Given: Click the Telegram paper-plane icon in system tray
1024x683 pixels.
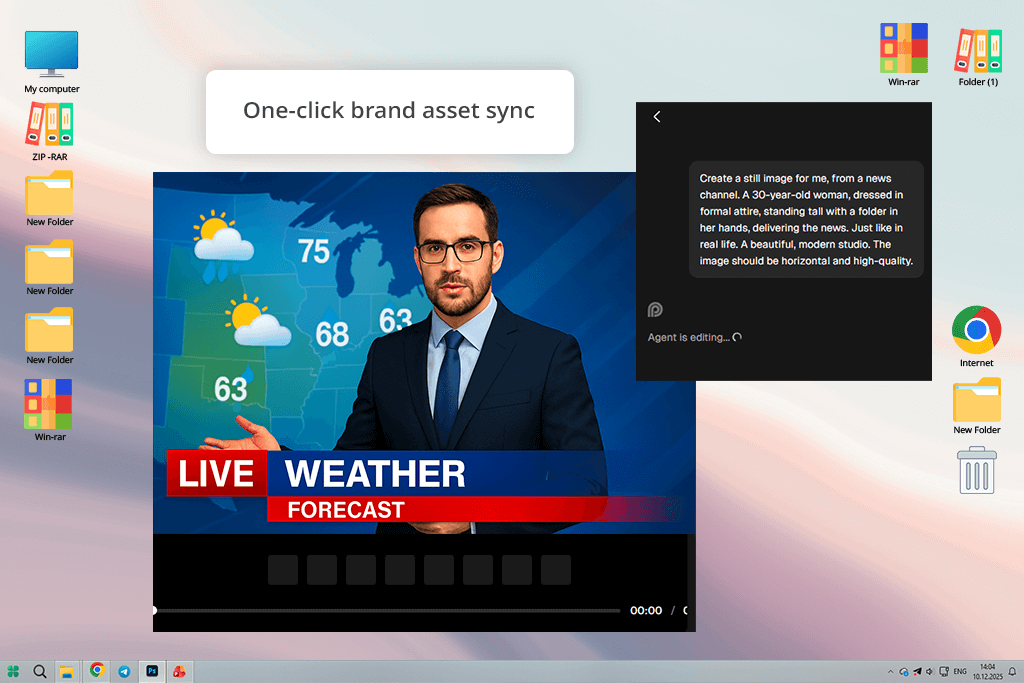Looking at the screenshot, I should click(917, 672).
